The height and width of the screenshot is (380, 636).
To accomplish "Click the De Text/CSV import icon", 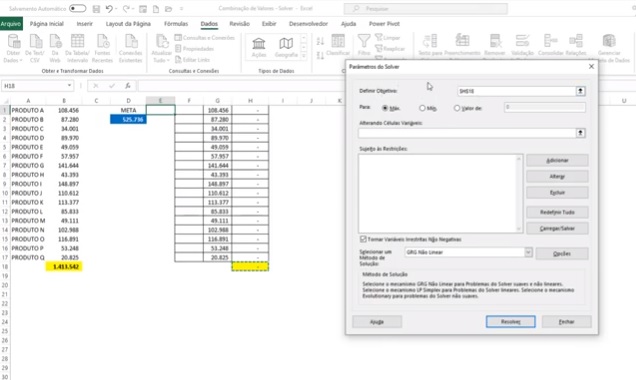I will (35, 42).
